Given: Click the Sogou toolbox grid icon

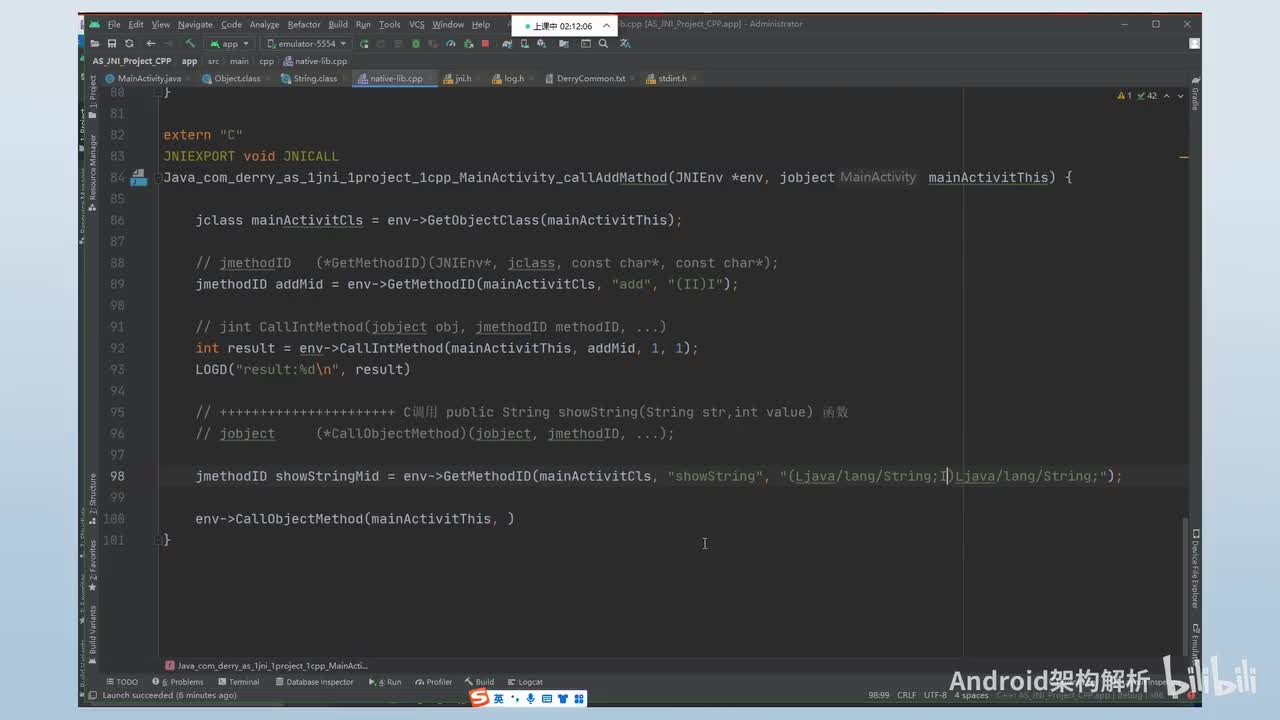Looking at the screenshot, I should pos(578,698).
